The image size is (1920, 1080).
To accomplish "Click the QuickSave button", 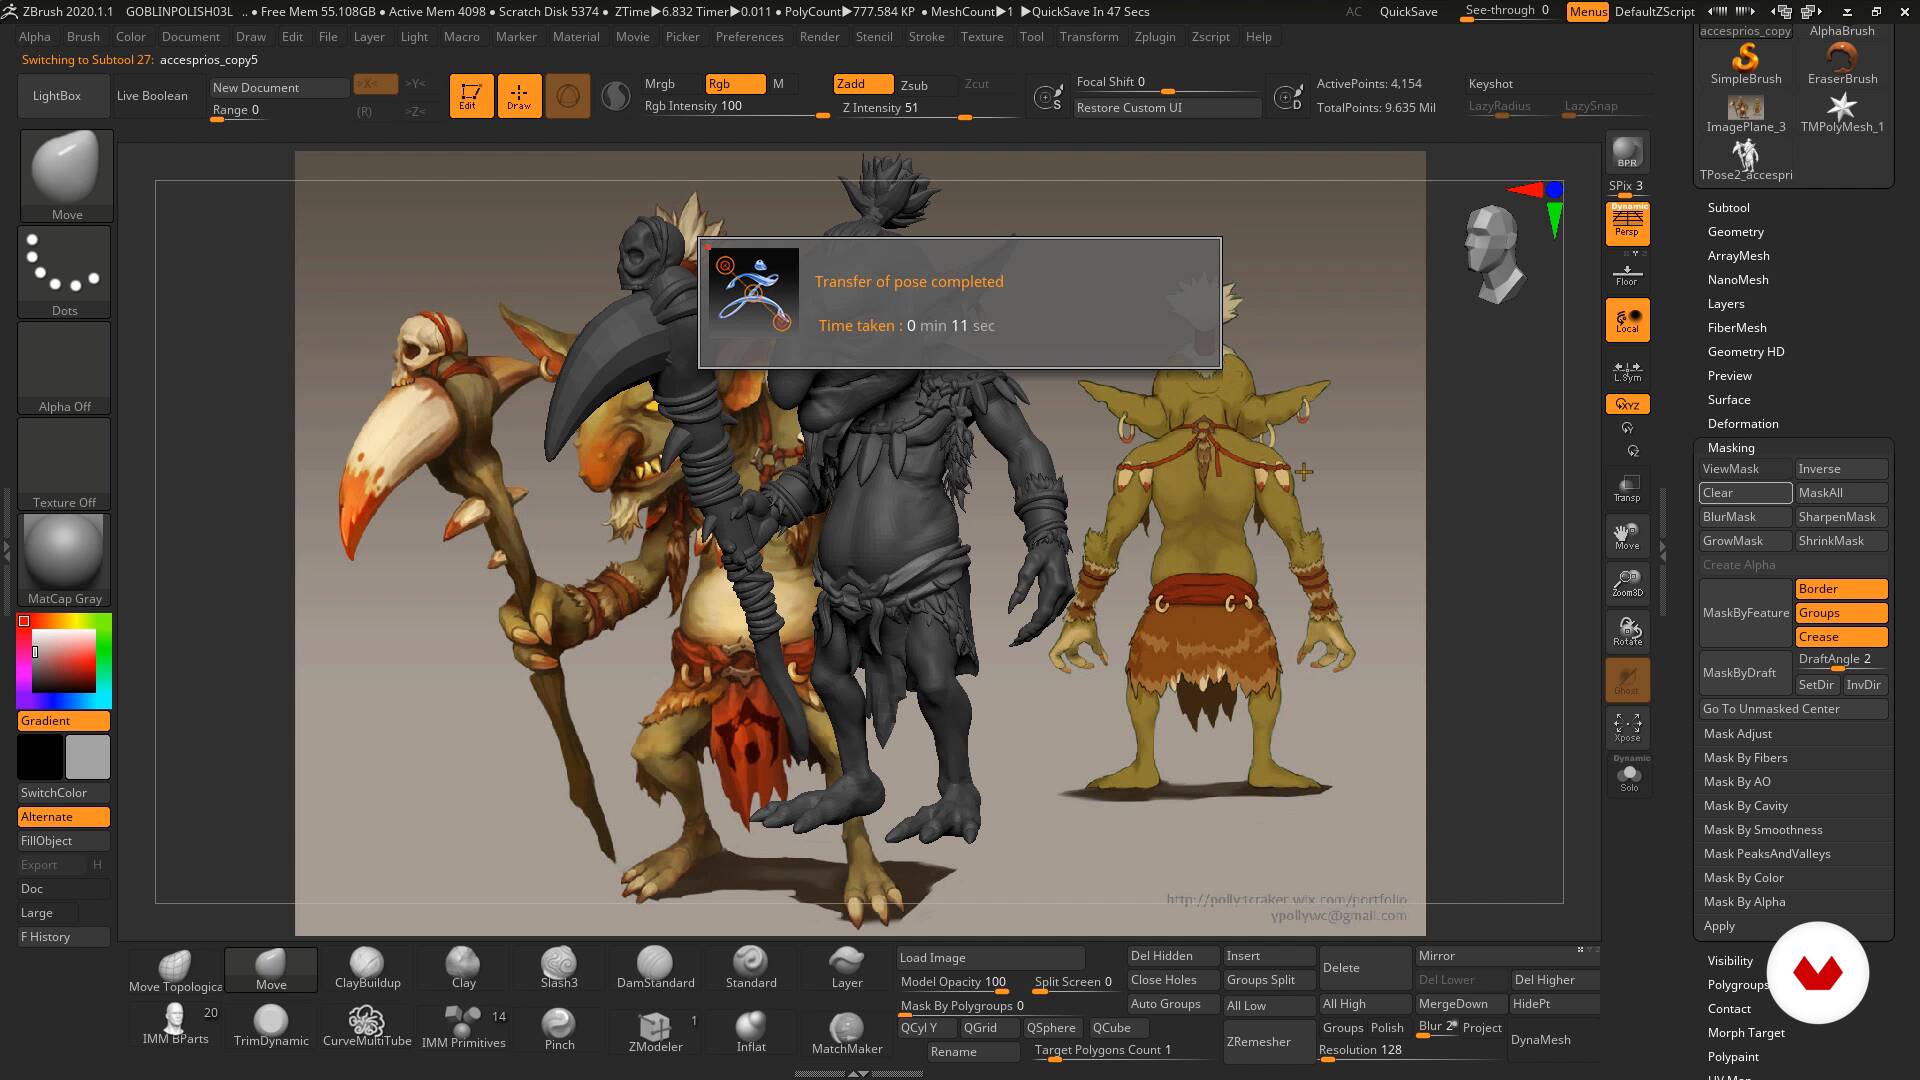I will tap(1408, 12).
